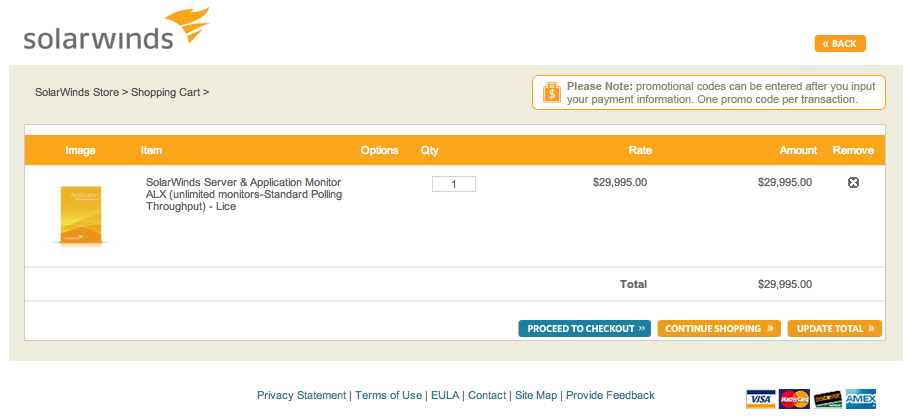
Task: Click the Amex card icon
Action: click(x=860, y=398)
